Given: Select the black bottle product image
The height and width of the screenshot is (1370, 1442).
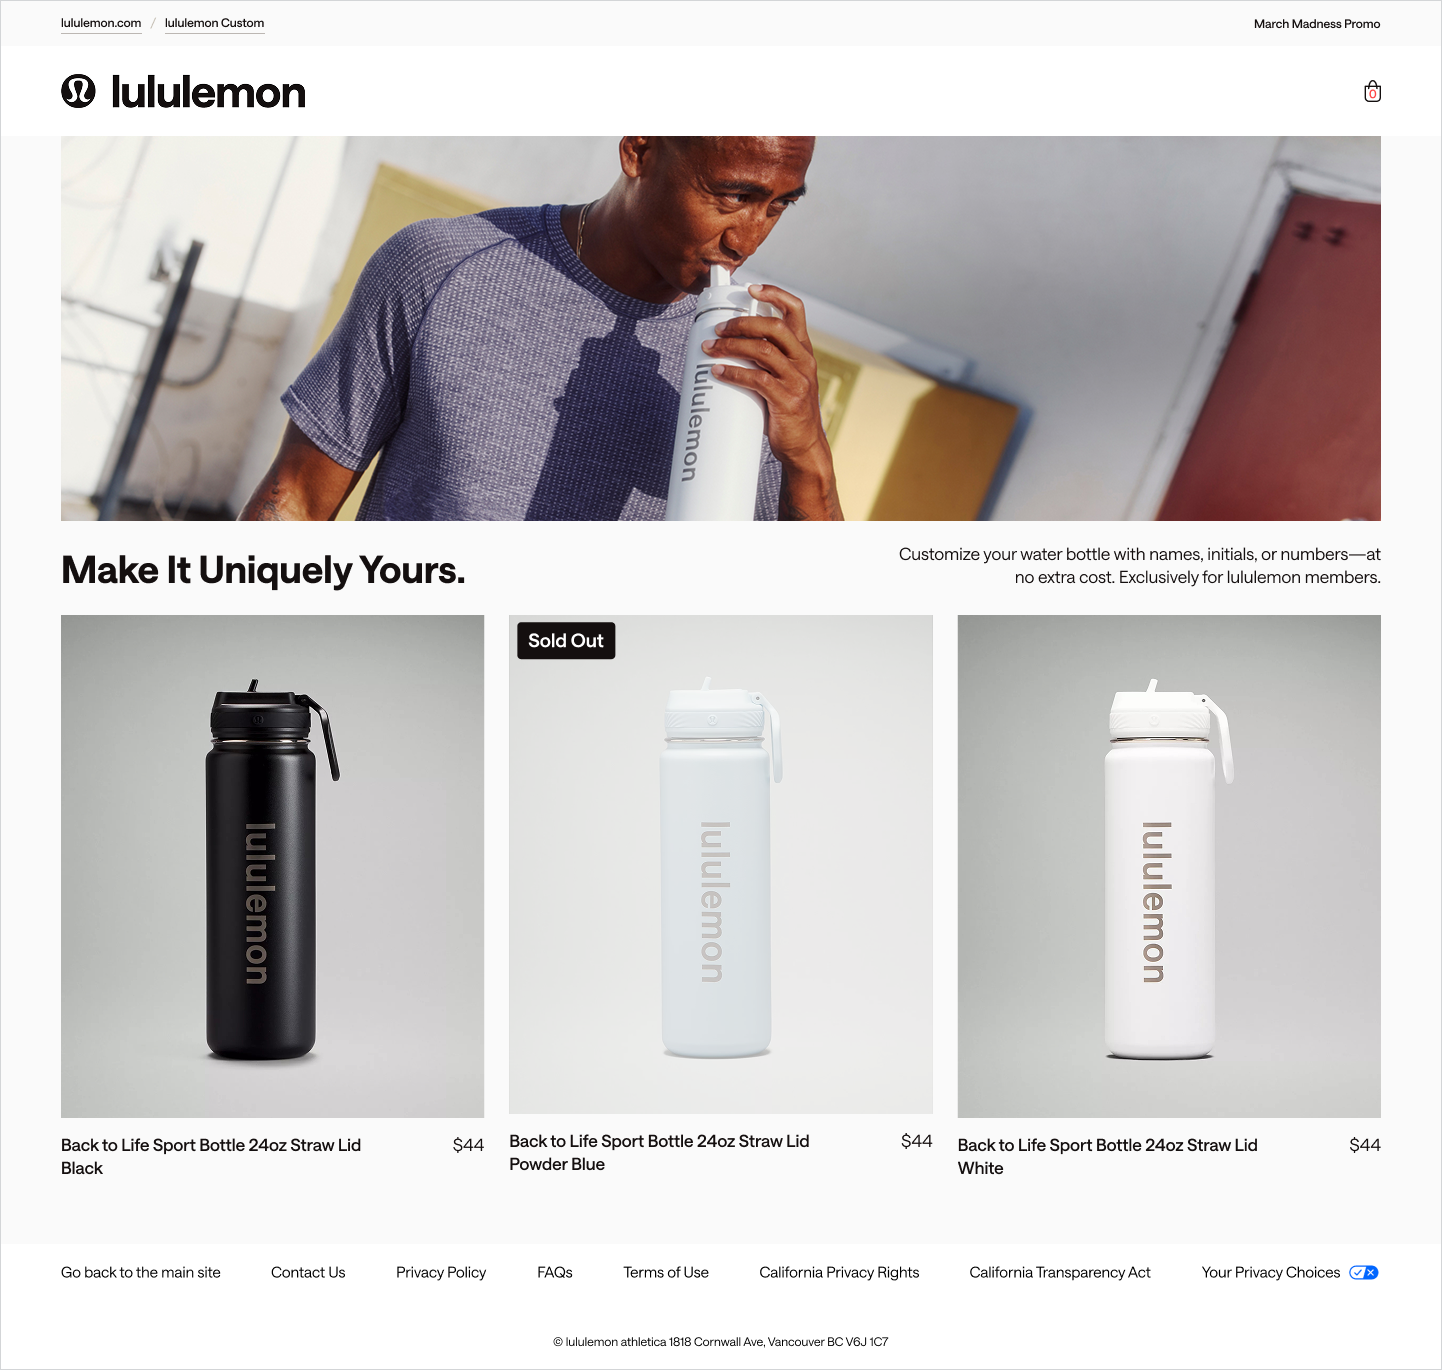Looking at the screenshot, I should click(x=272, y=866).
